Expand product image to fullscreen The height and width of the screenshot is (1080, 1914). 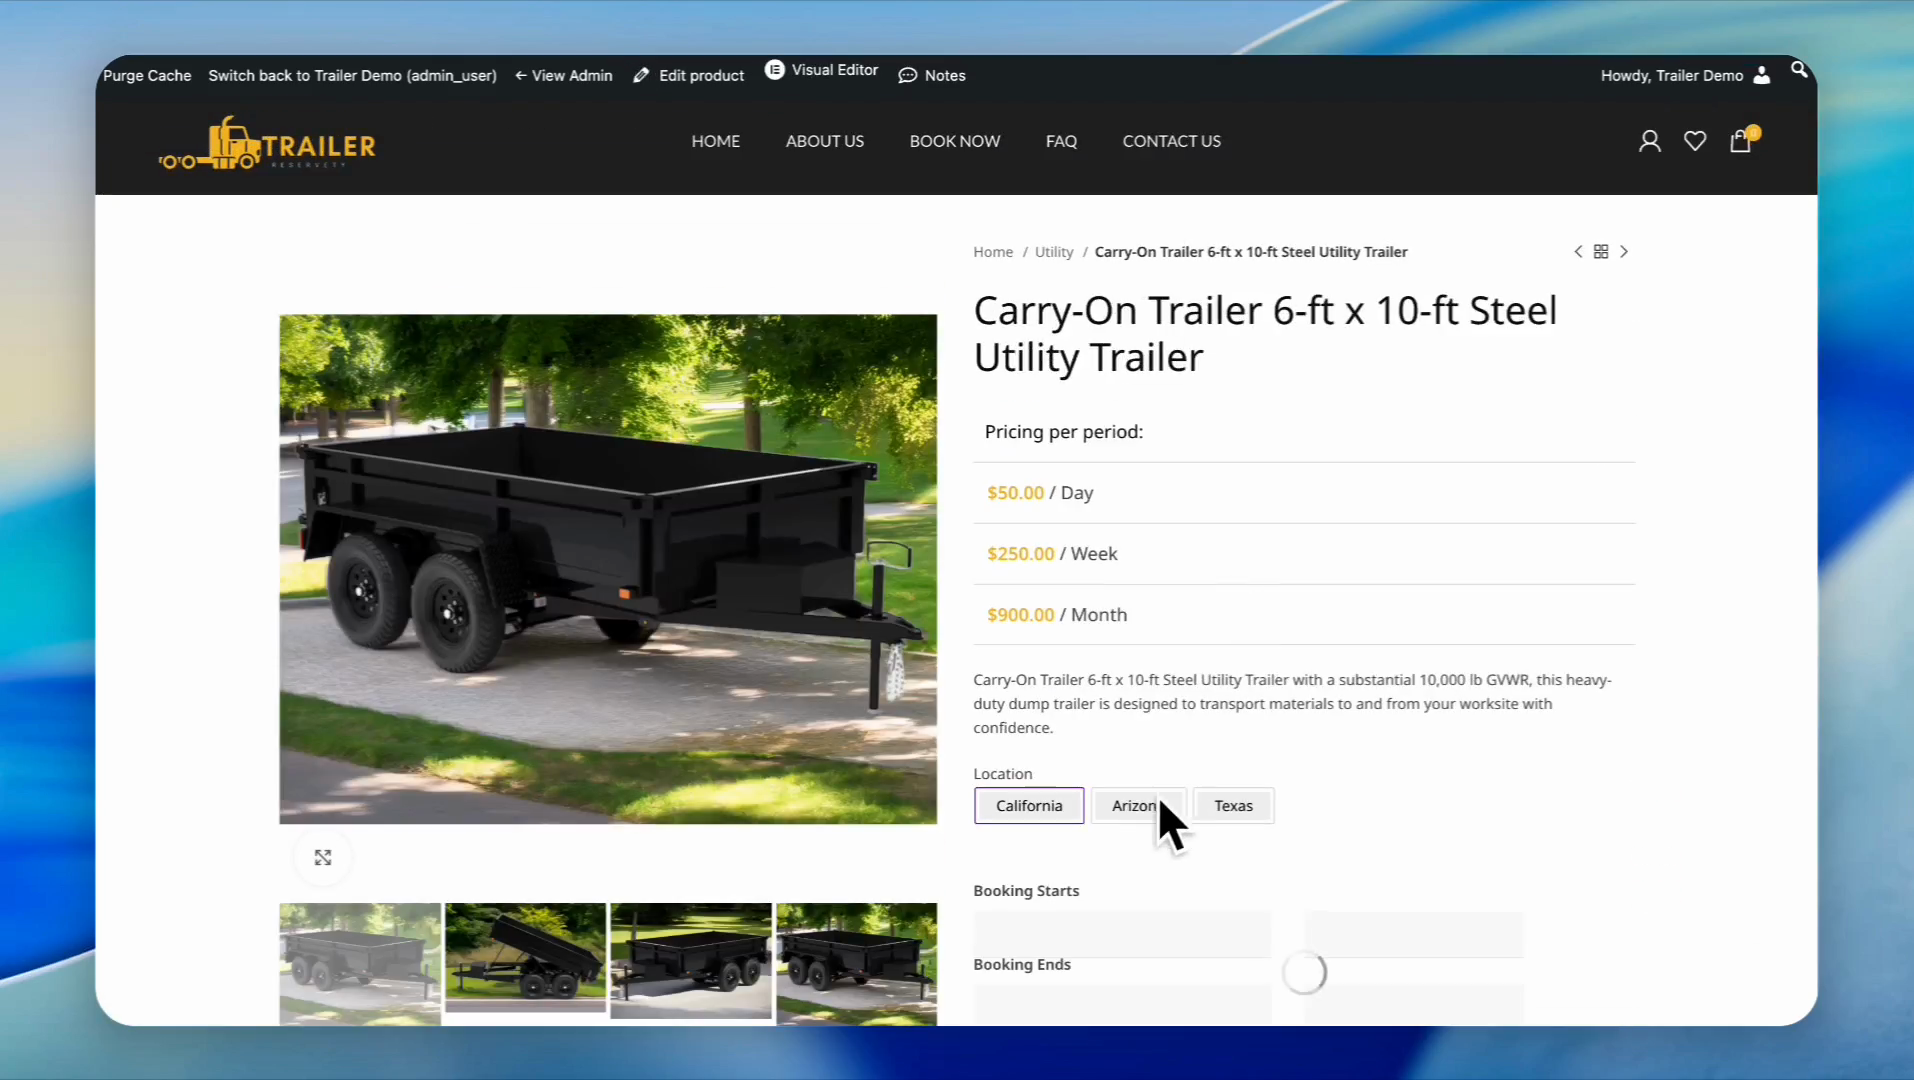click(323, 858)
